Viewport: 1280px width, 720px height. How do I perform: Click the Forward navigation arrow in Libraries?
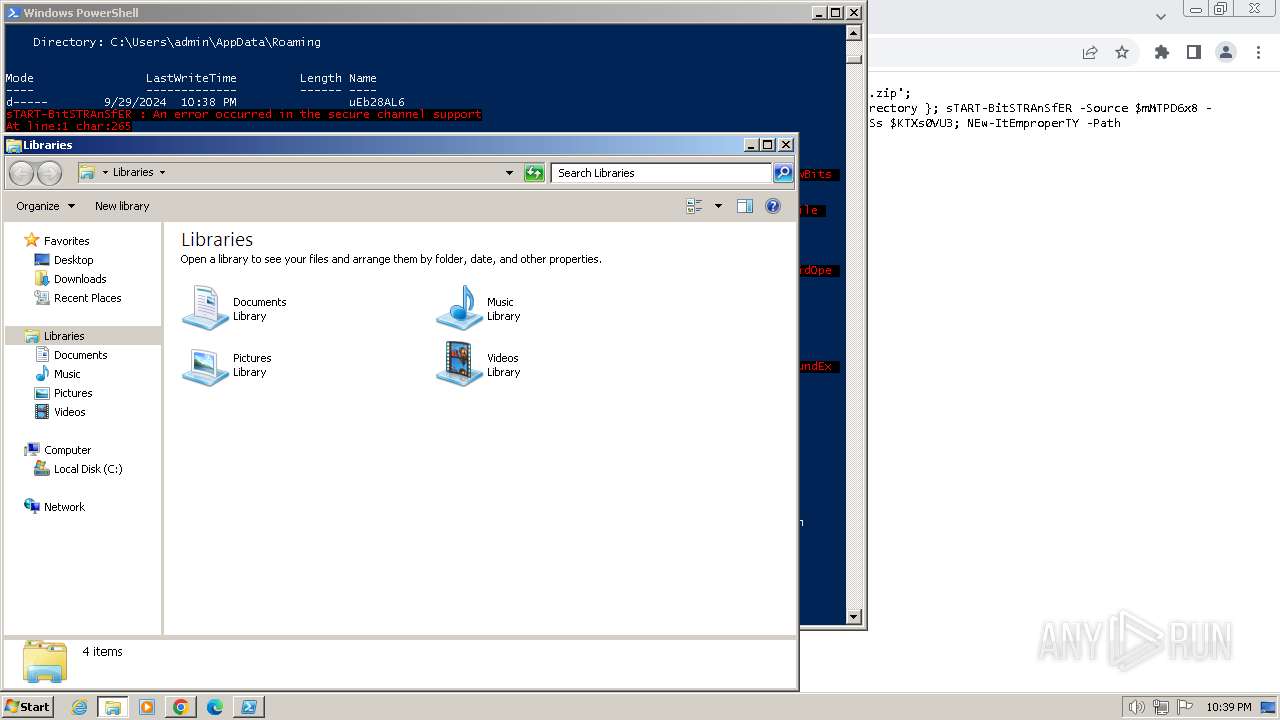click(x=49, y=173)
